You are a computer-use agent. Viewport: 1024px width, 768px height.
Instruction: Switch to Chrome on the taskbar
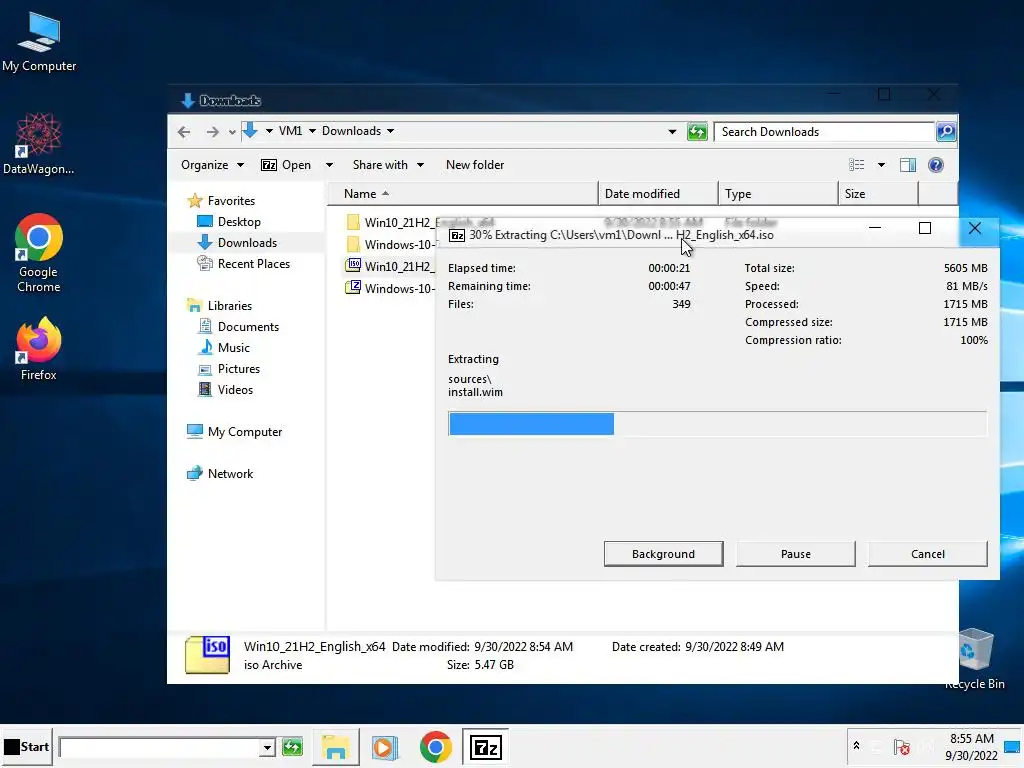[x=436, y=747]
